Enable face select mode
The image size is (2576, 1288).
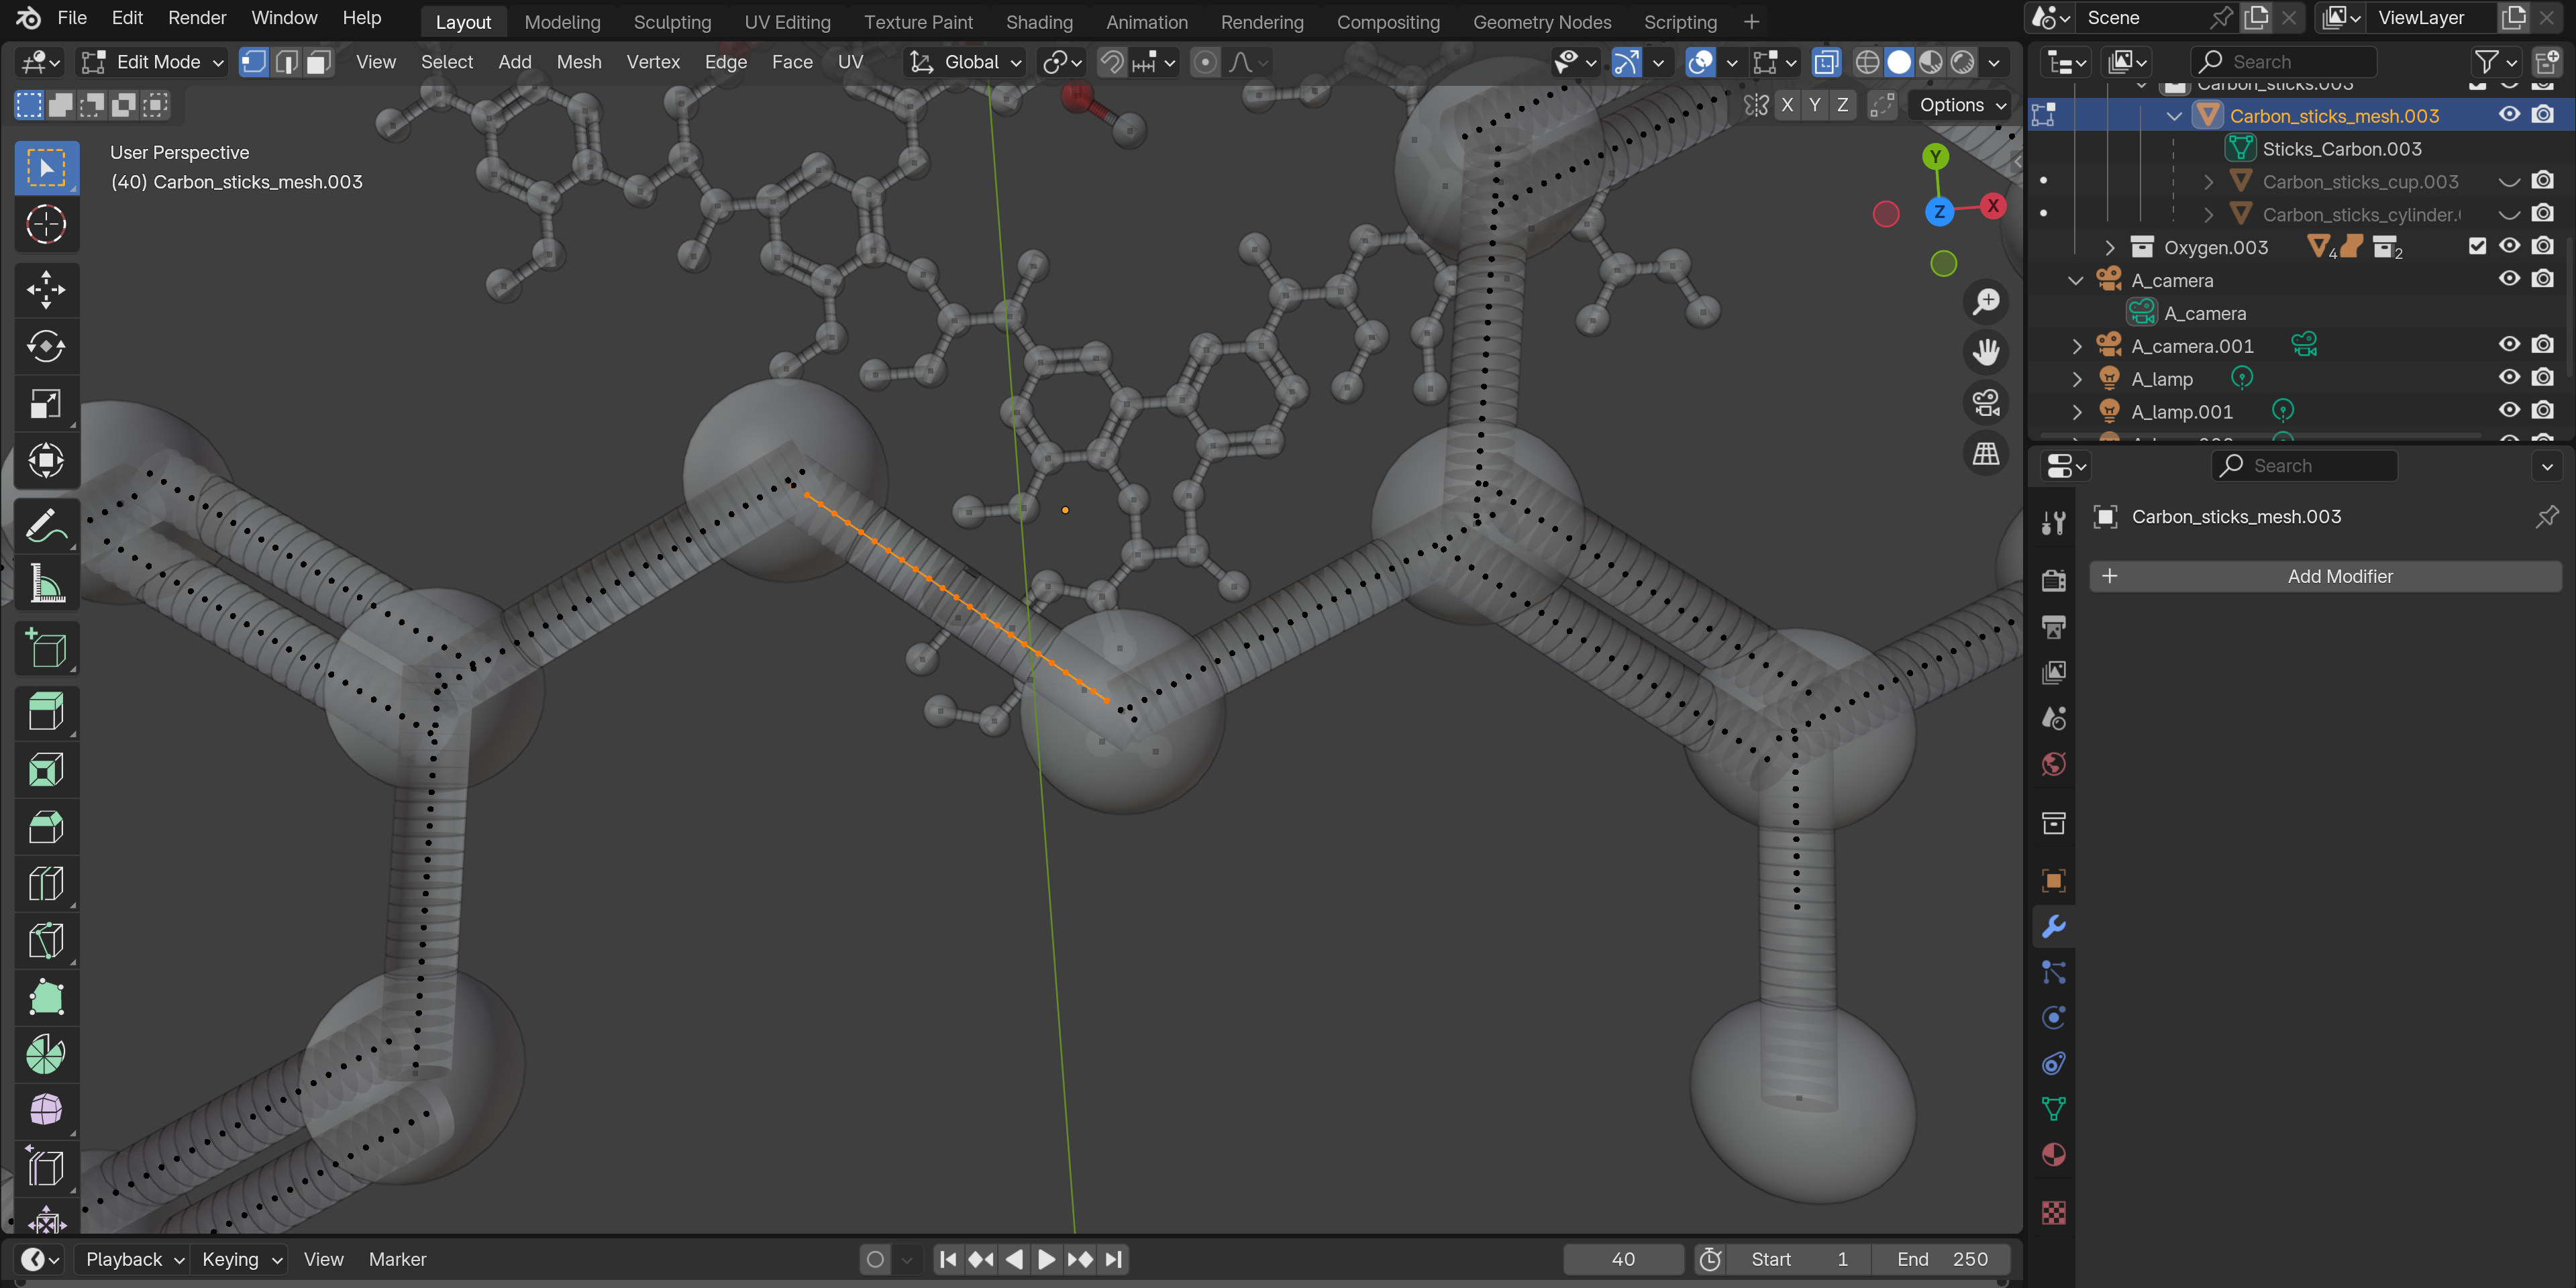318,62
